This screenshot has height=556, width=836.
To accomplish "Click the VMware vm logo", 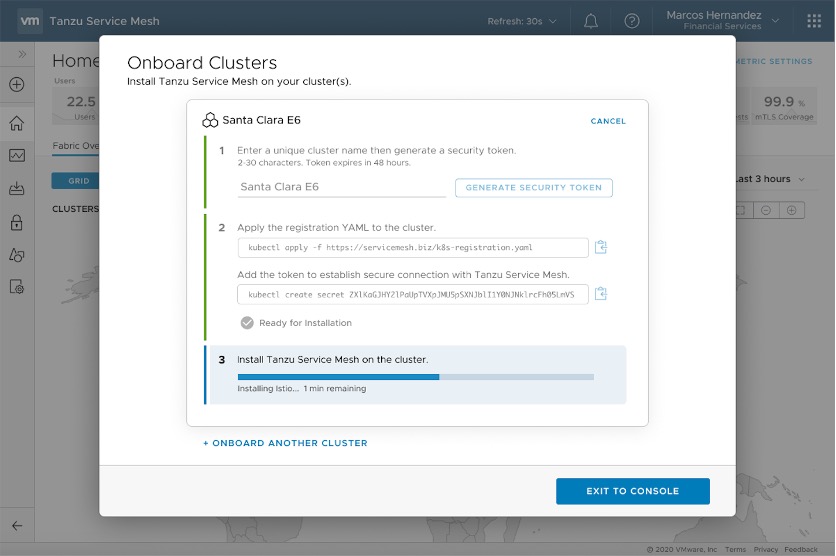I will (x=29, y=21).
